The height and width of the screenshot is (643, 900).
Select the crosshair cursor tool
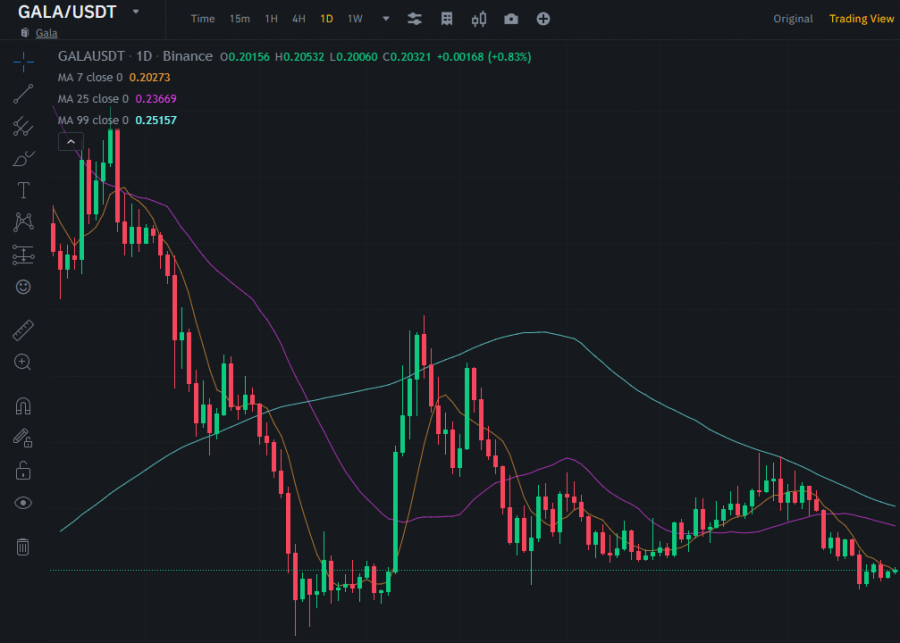pos(24,62)
